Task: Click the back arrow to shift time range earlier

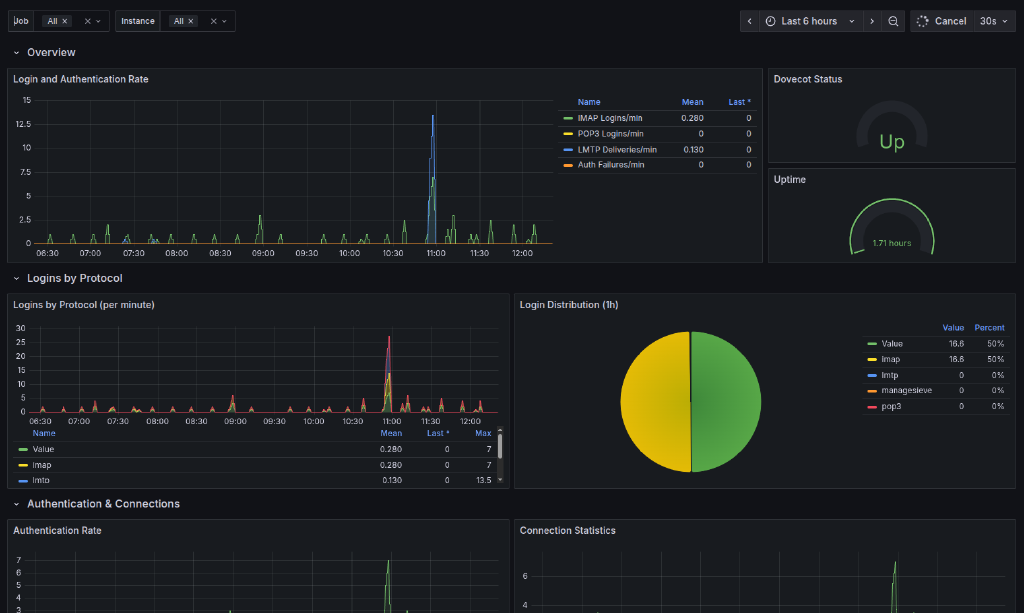Action: point(750,21)
